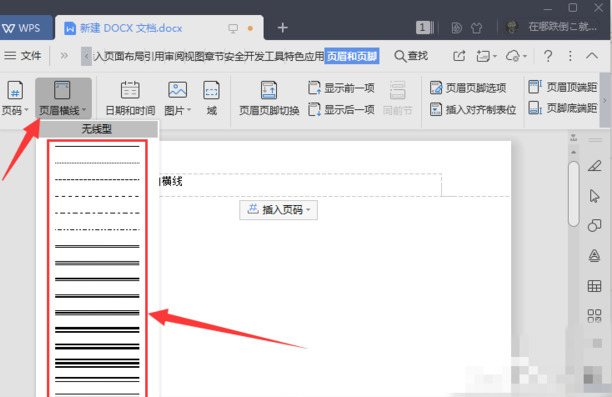Open the user account avatar
This screenshot has height=397, width=612.
(x=512, y=27)
